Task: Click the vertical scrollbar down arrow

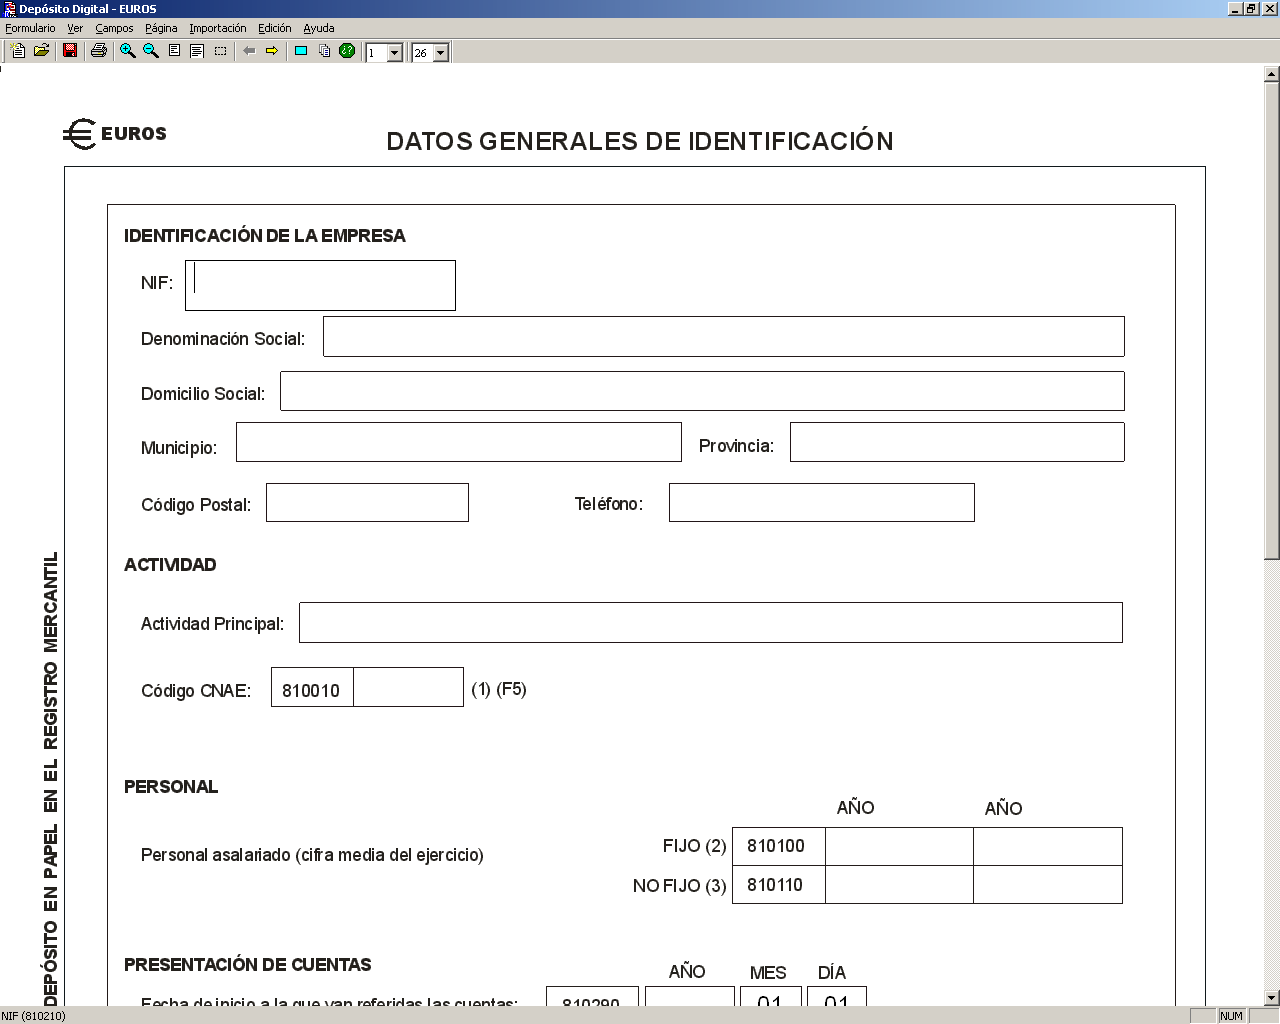Action: coord(1272,997)
